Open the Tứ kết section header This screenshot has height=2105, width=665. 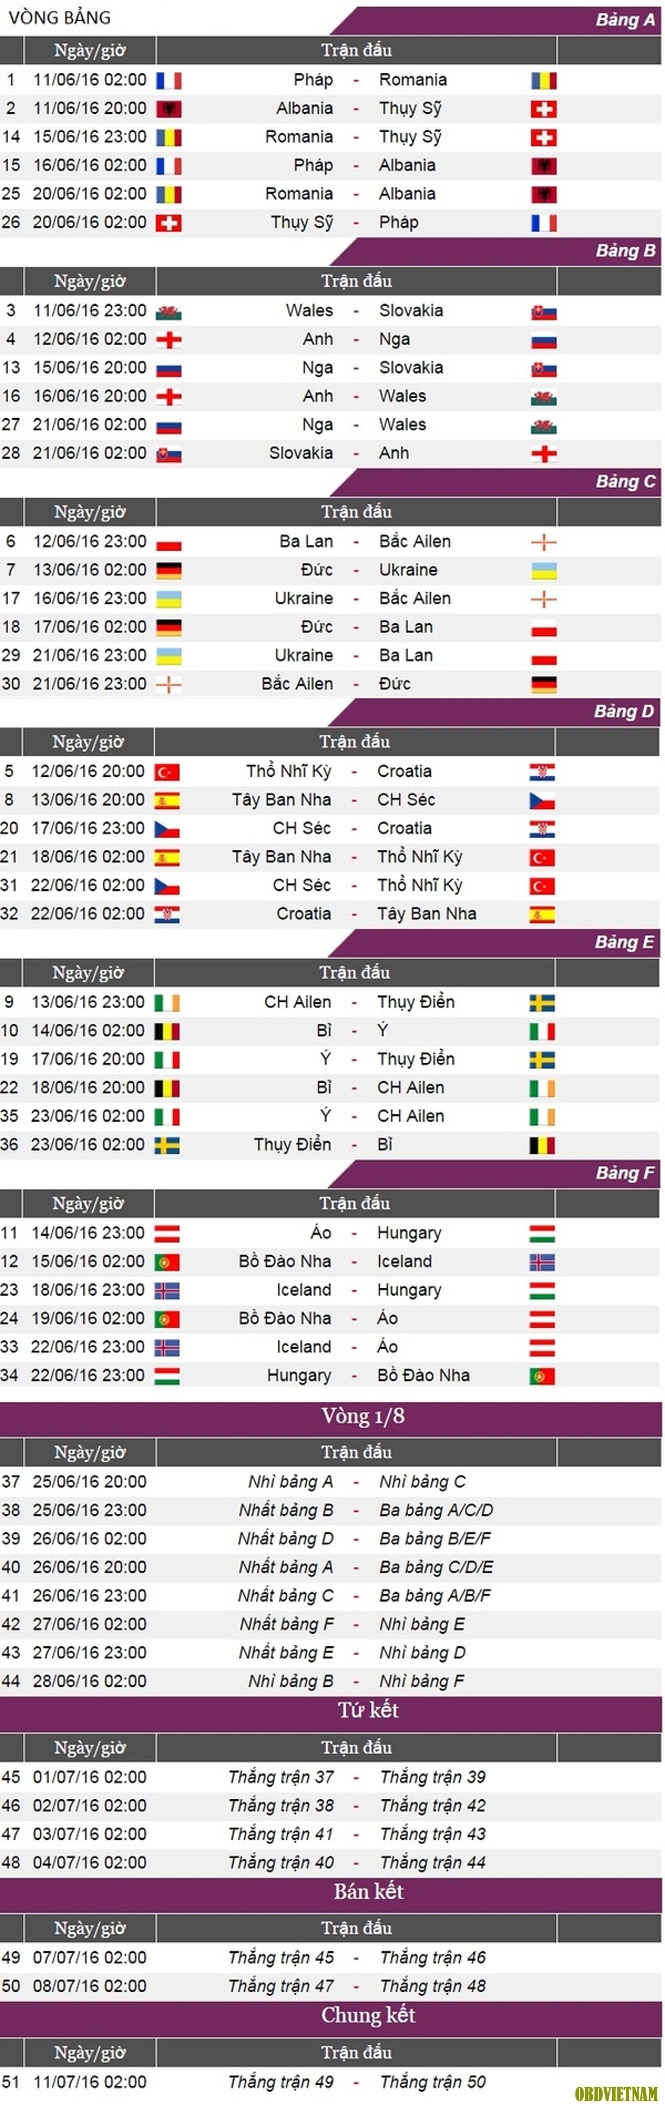pyautogui.click(x=368, y=1711)
